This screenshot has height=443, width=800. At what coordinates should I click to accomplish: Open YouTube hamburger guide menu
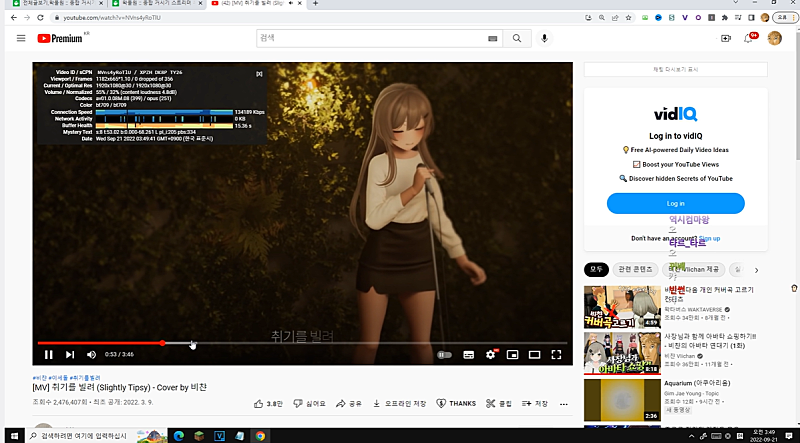point(21,38)
